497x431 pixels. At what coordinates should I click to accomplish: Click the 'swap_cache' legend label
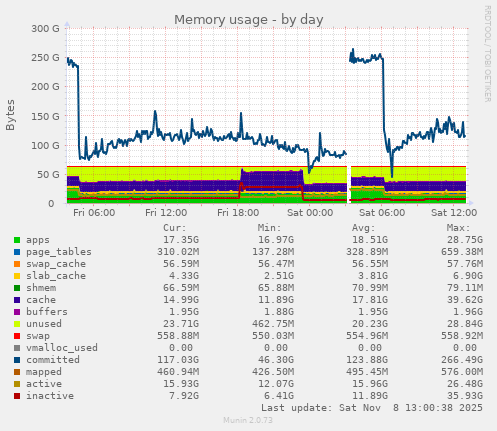pos(56,264)
